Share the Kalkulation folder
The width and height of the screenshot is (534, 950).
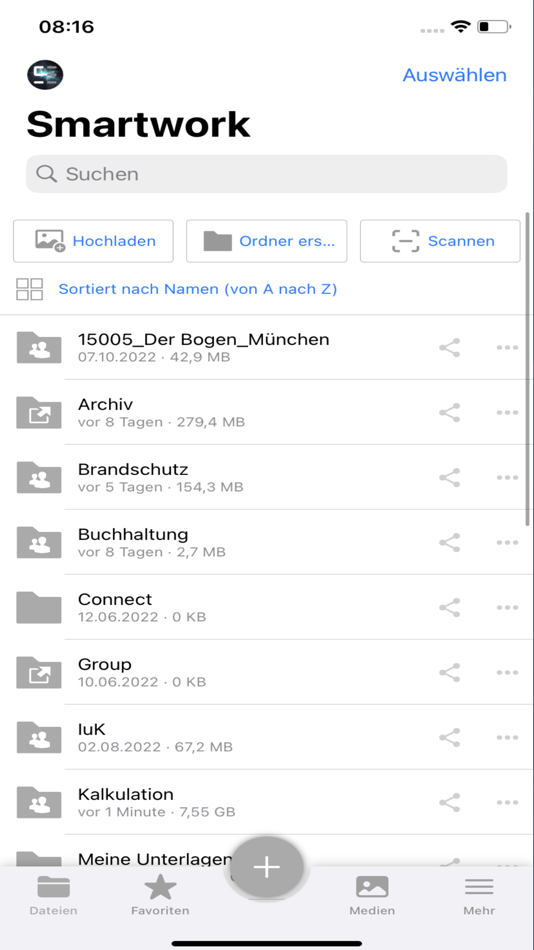(x=449, y=802)
